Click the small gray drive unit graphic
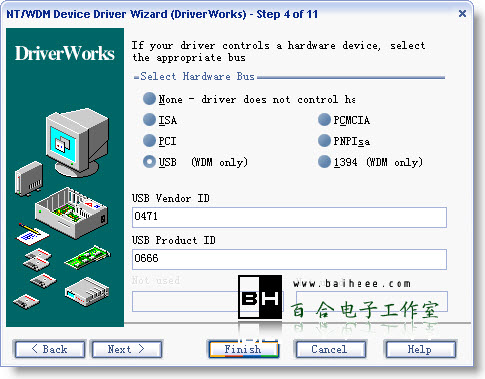 tap(29, 178)
